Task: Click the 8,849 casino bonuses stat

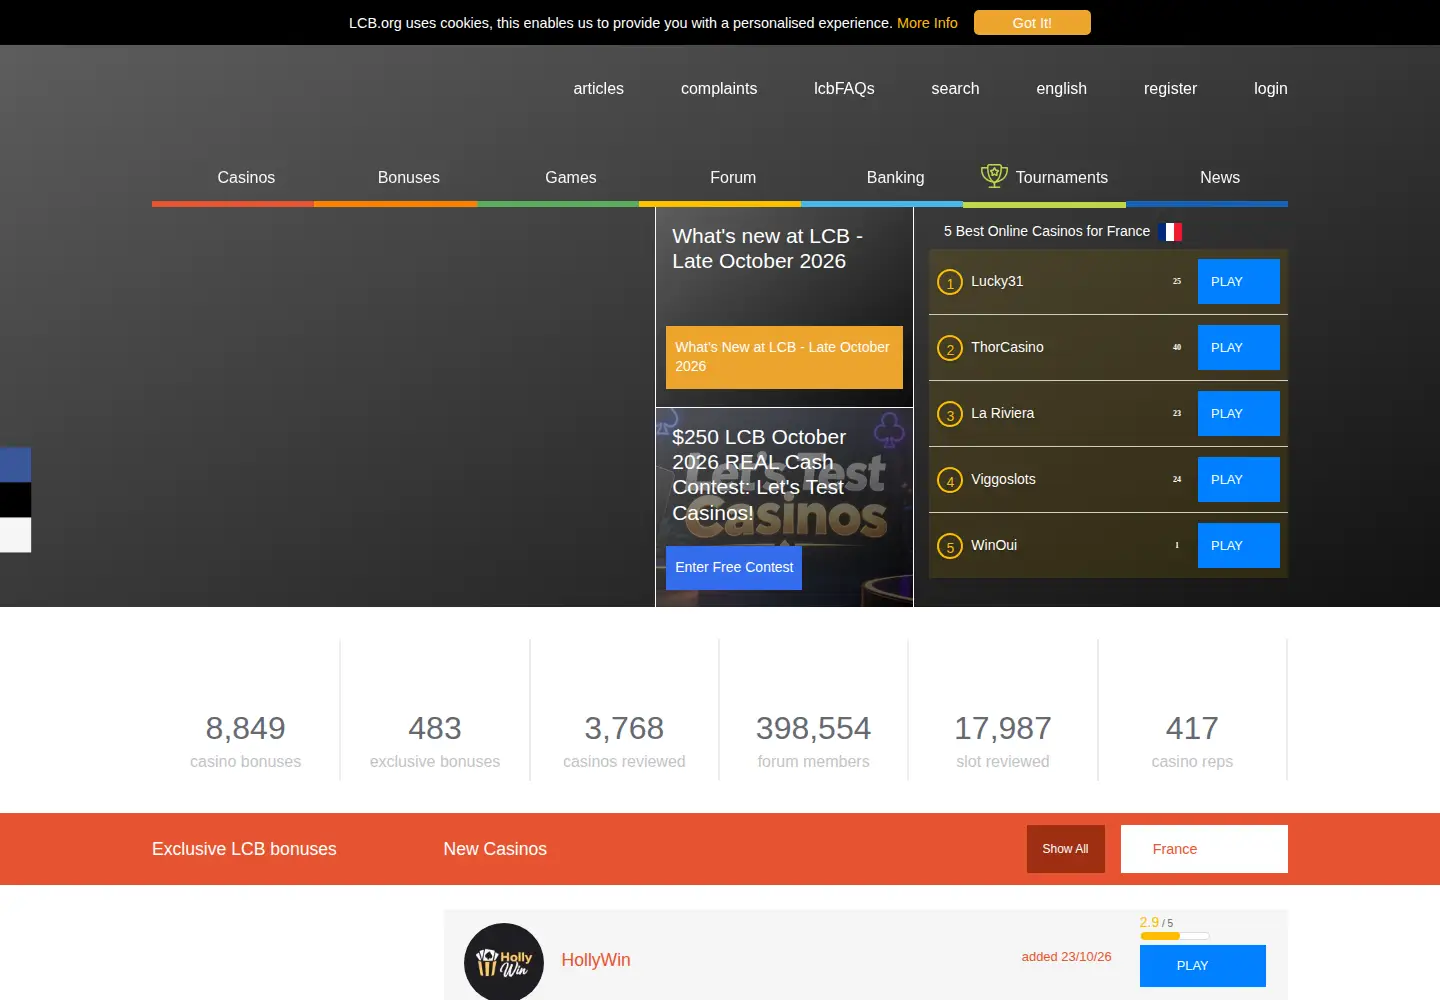Action: [246, 740]
